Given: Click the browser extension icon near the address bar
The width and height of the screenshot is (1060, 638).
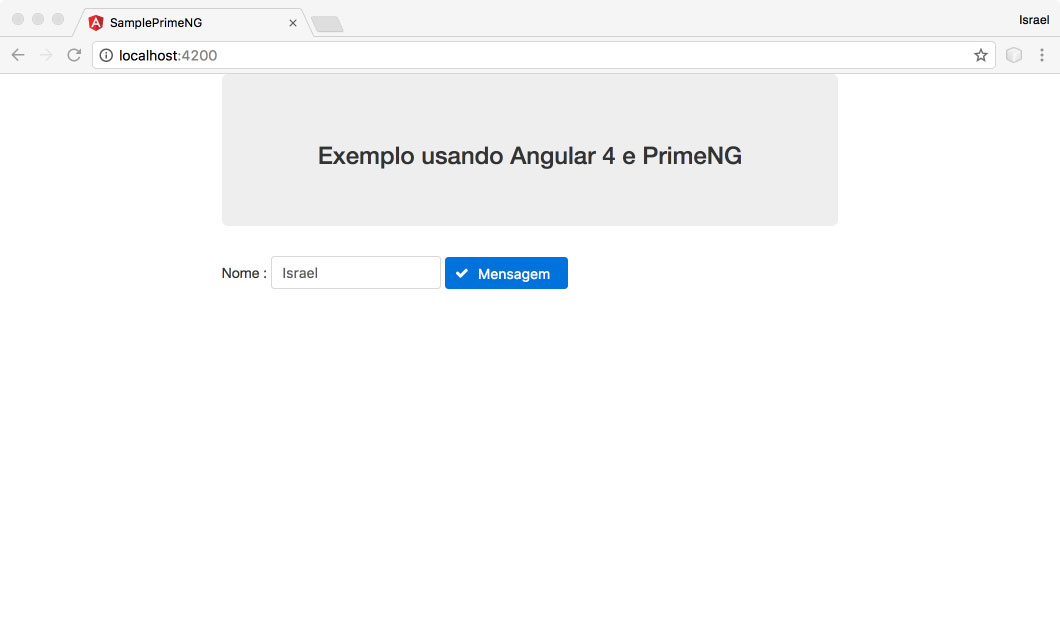Looking at the screenshot, I should [1014, 55].
